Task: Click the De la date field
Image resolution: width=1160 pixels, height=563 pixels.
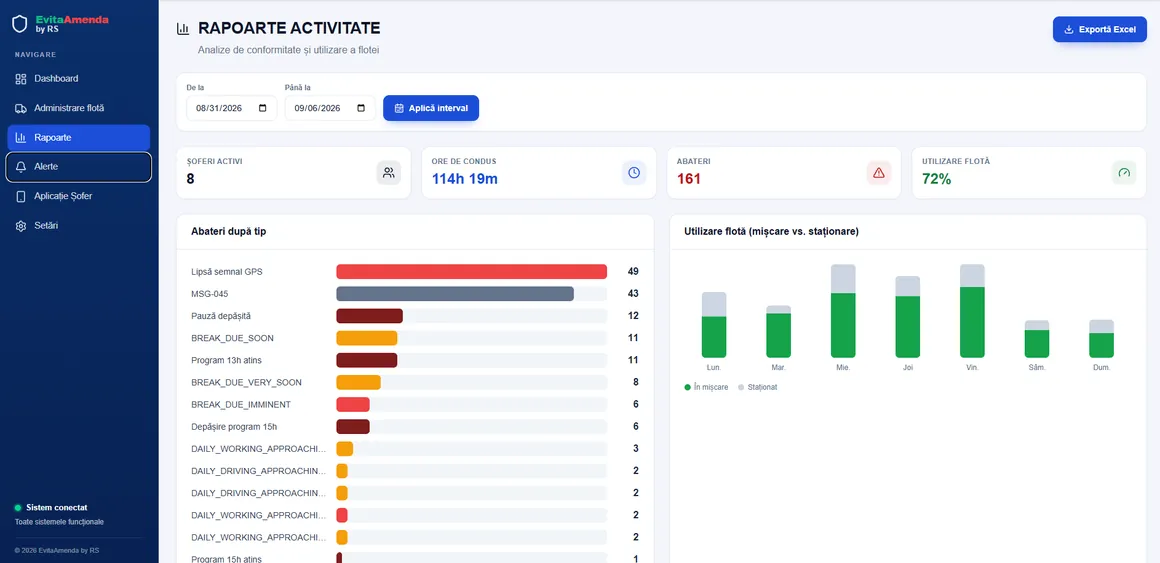Action: coord(232,108)
